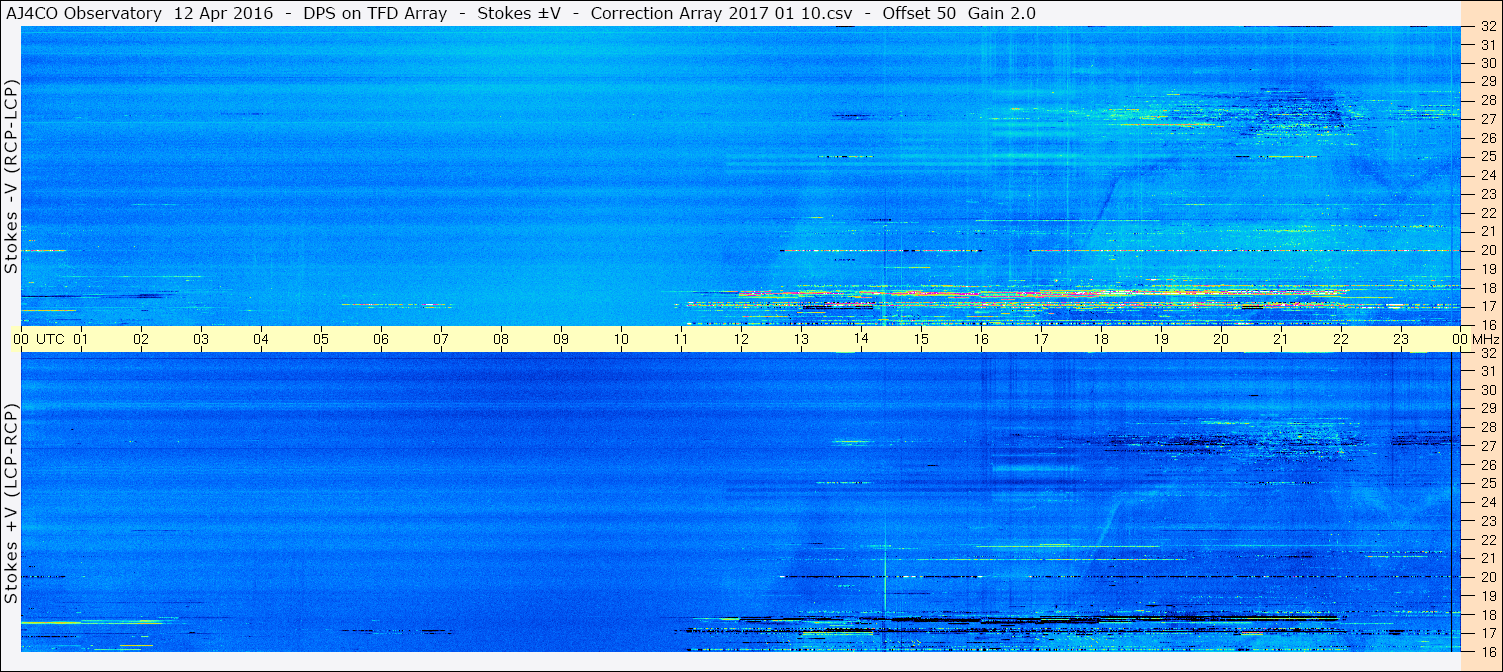Click the 15 UTC time label
This screenshot has height=672, width=1503.
pos(921,339)
